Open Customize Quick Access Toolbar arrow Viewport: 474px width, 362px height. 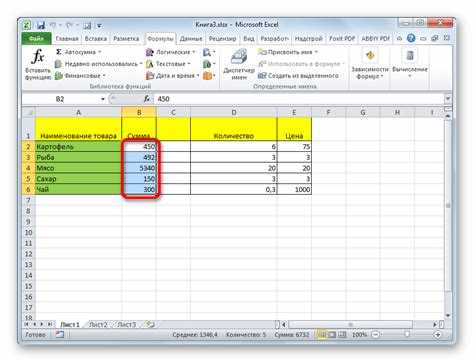(x=99, y=26)
